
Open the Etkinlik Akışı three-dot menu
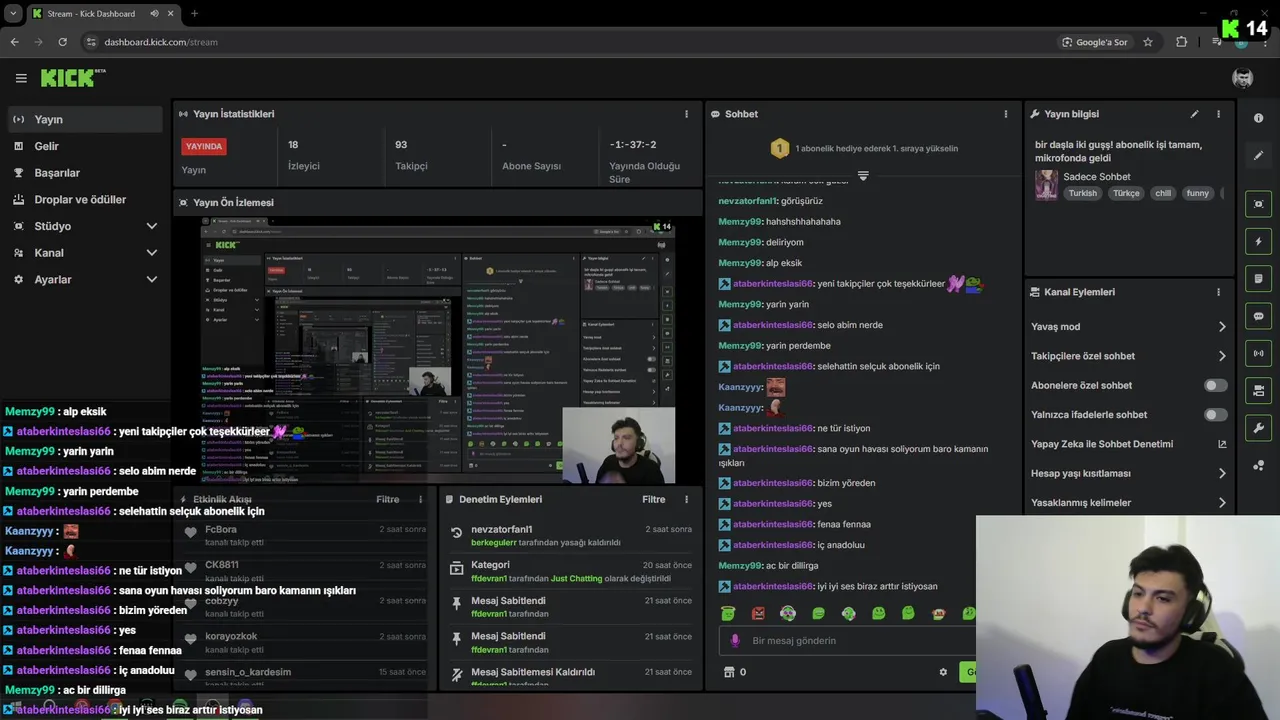[420, 499]
